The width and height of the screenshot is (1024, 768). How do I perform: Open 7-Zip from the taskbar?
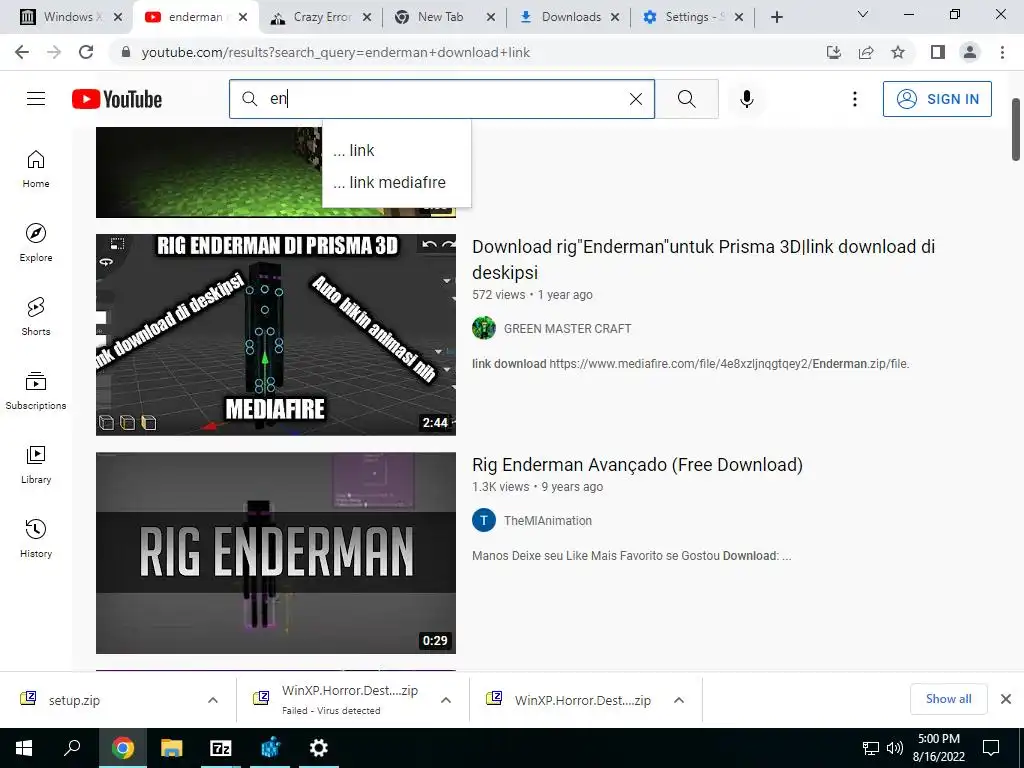pos(221,748)
